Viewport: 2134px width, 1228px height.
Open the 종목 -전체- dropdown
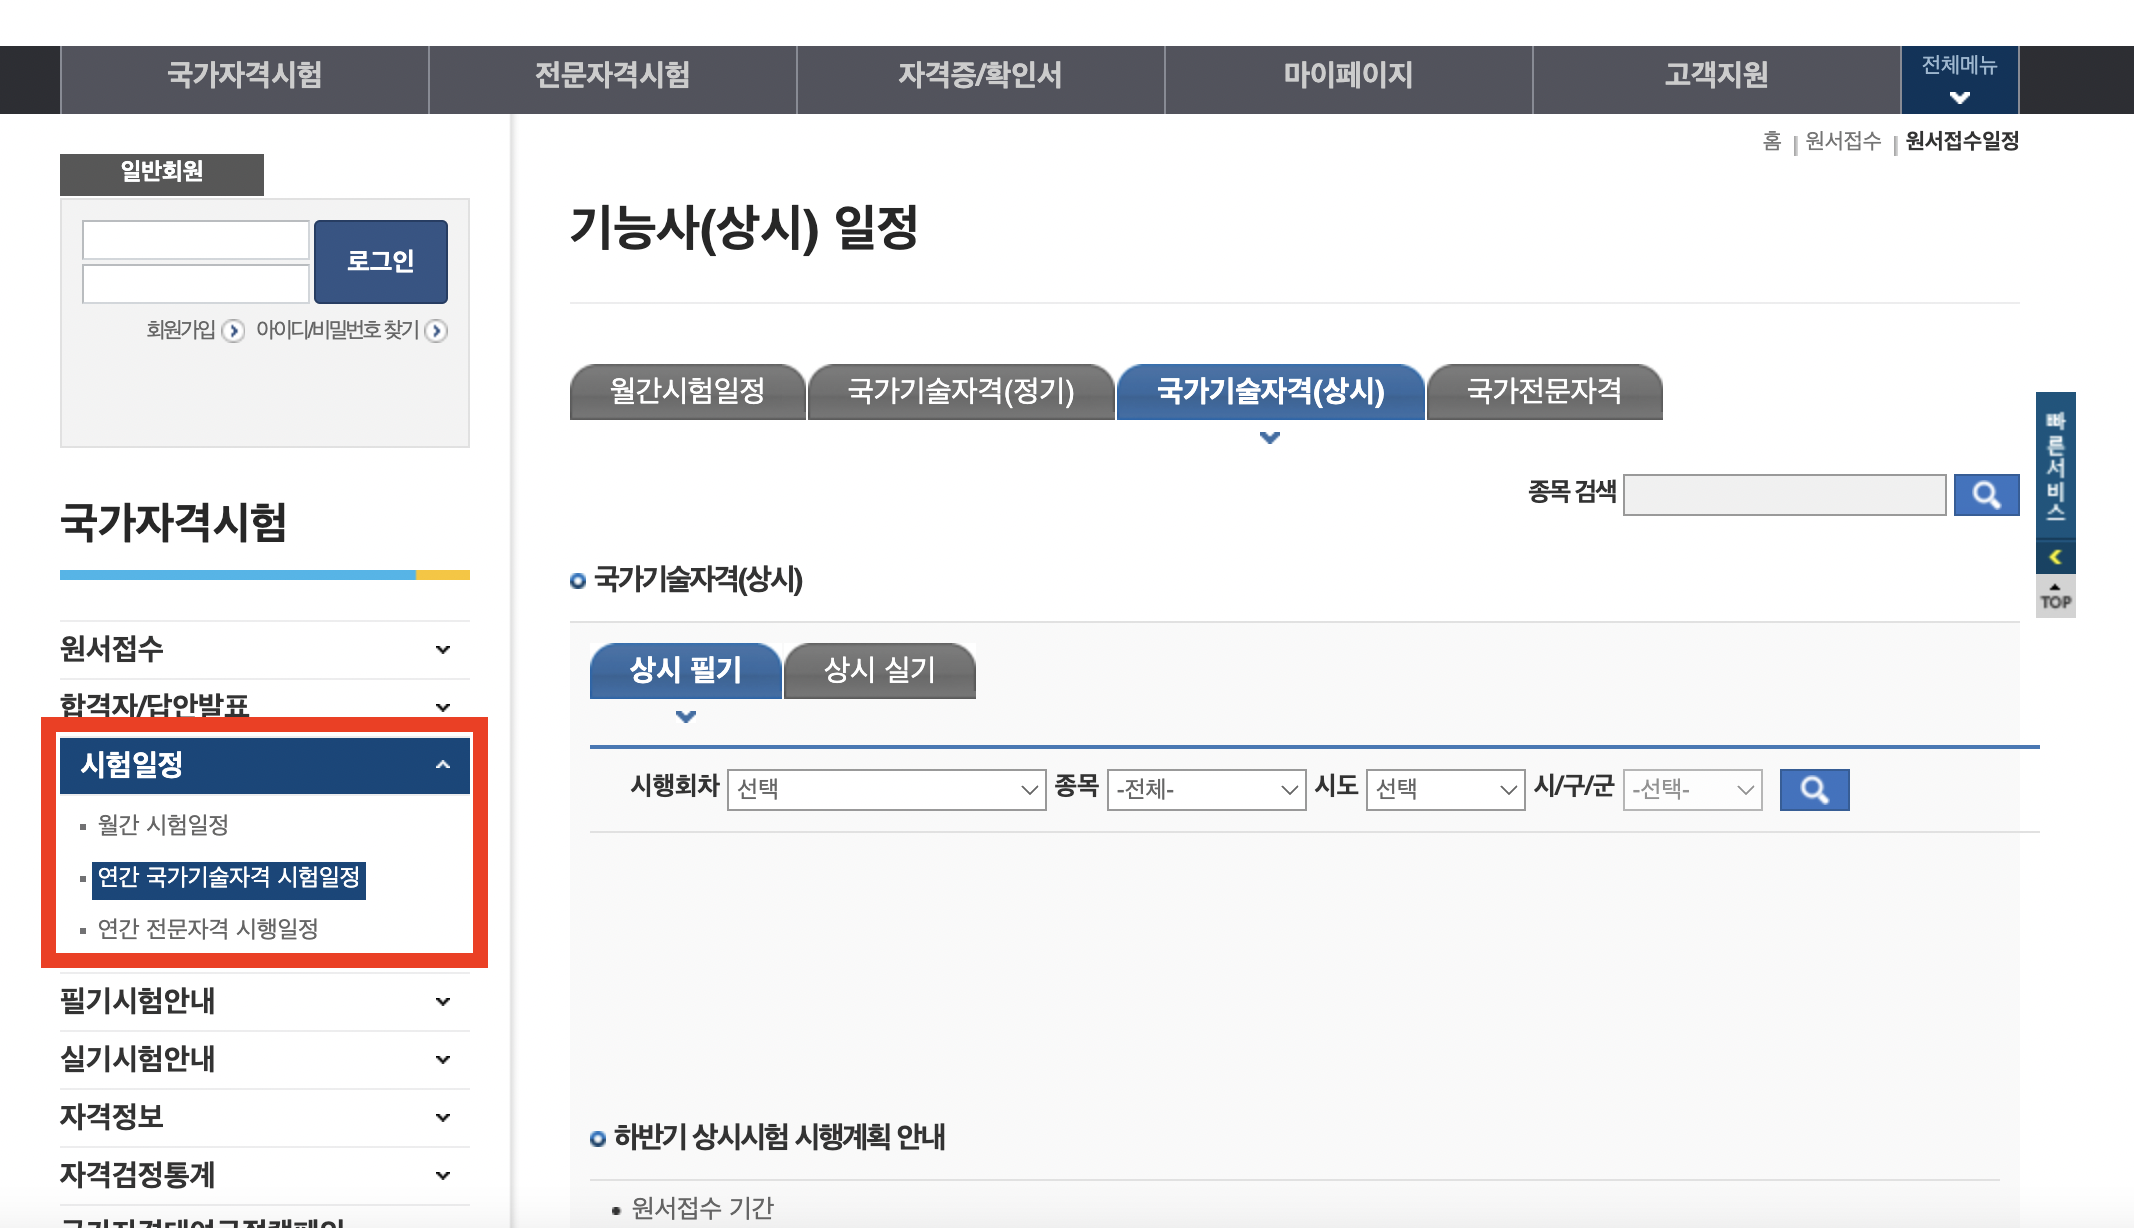pyautogui.click(x=1206, y=790)
